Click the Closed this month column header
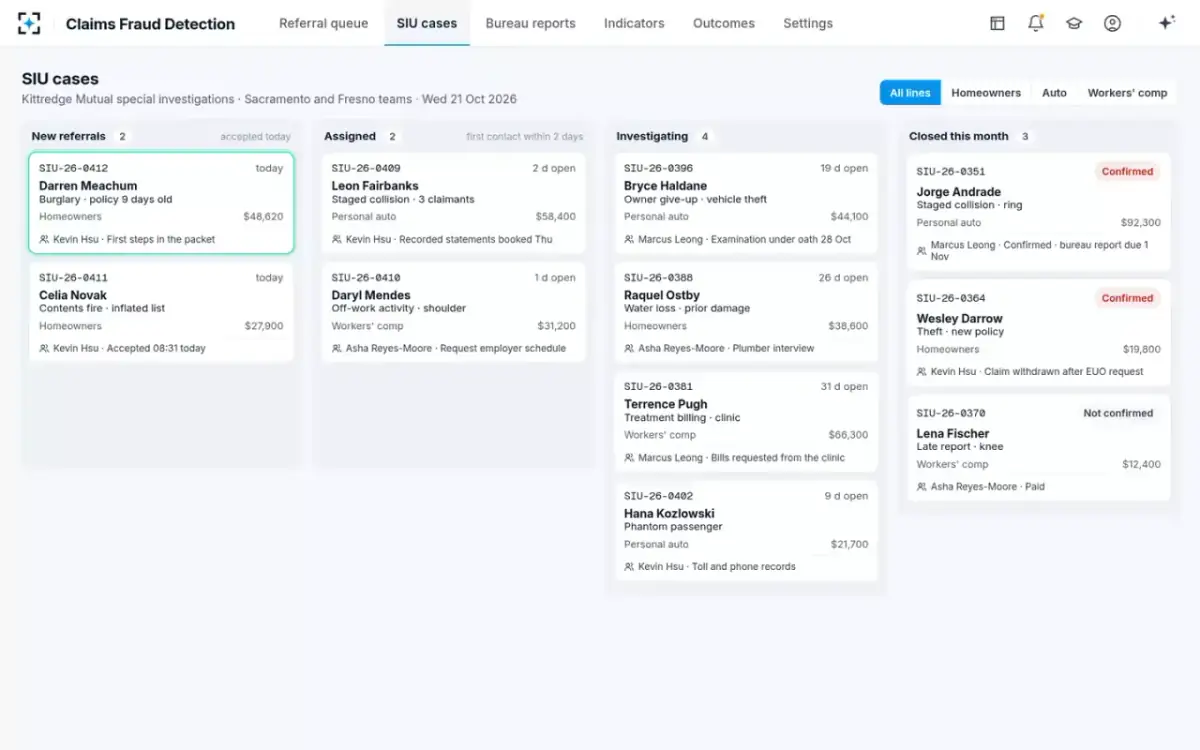This screenshot has height=750, width=1200. click(x=959, y=136)
